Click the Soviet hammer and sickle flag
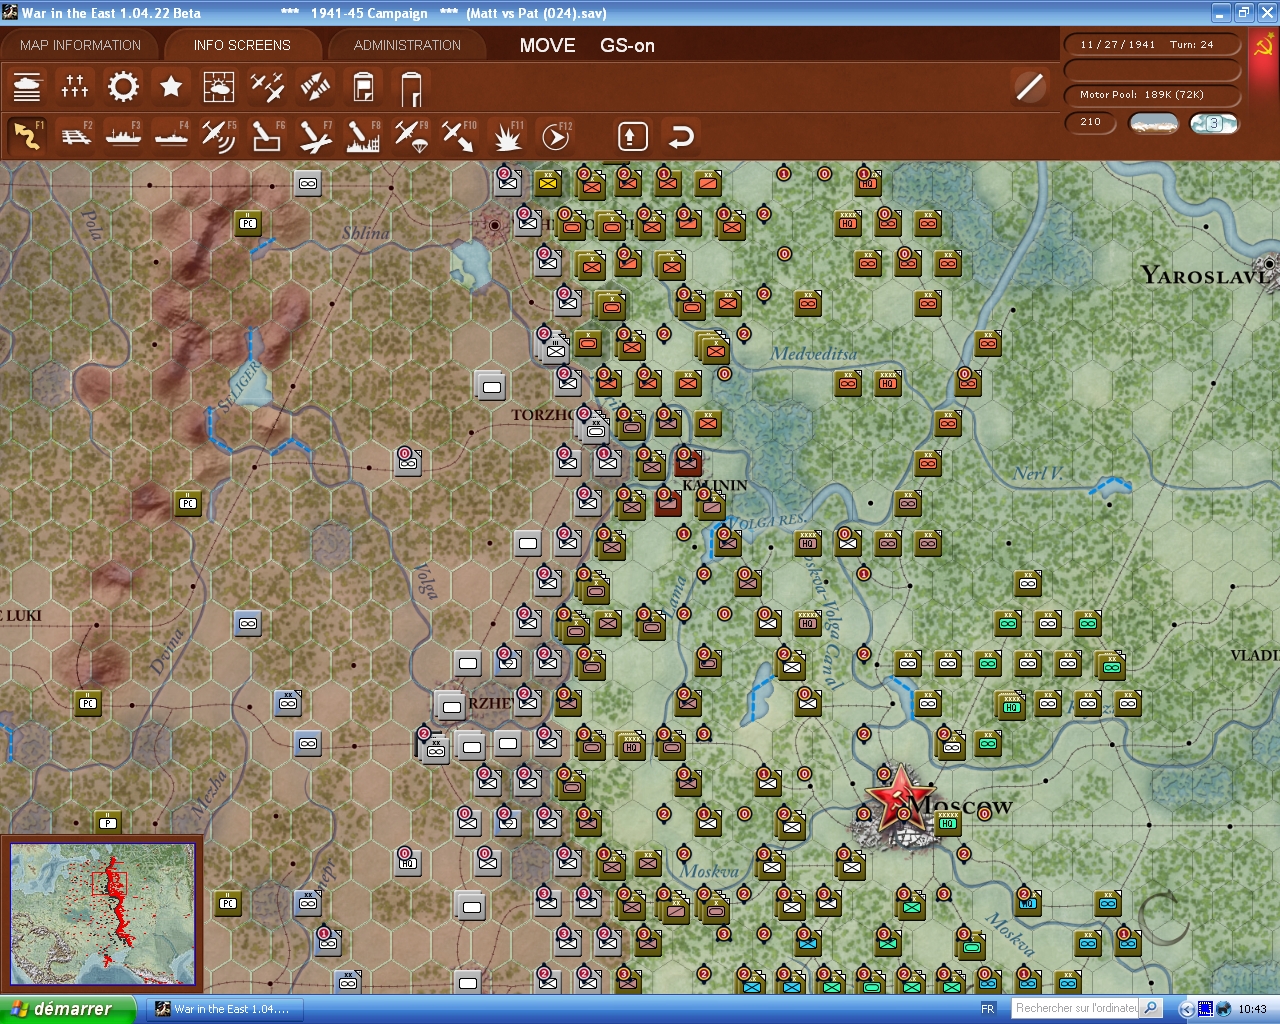The width and height of the screenshot is (1280, 1024). pos(1264,47)
